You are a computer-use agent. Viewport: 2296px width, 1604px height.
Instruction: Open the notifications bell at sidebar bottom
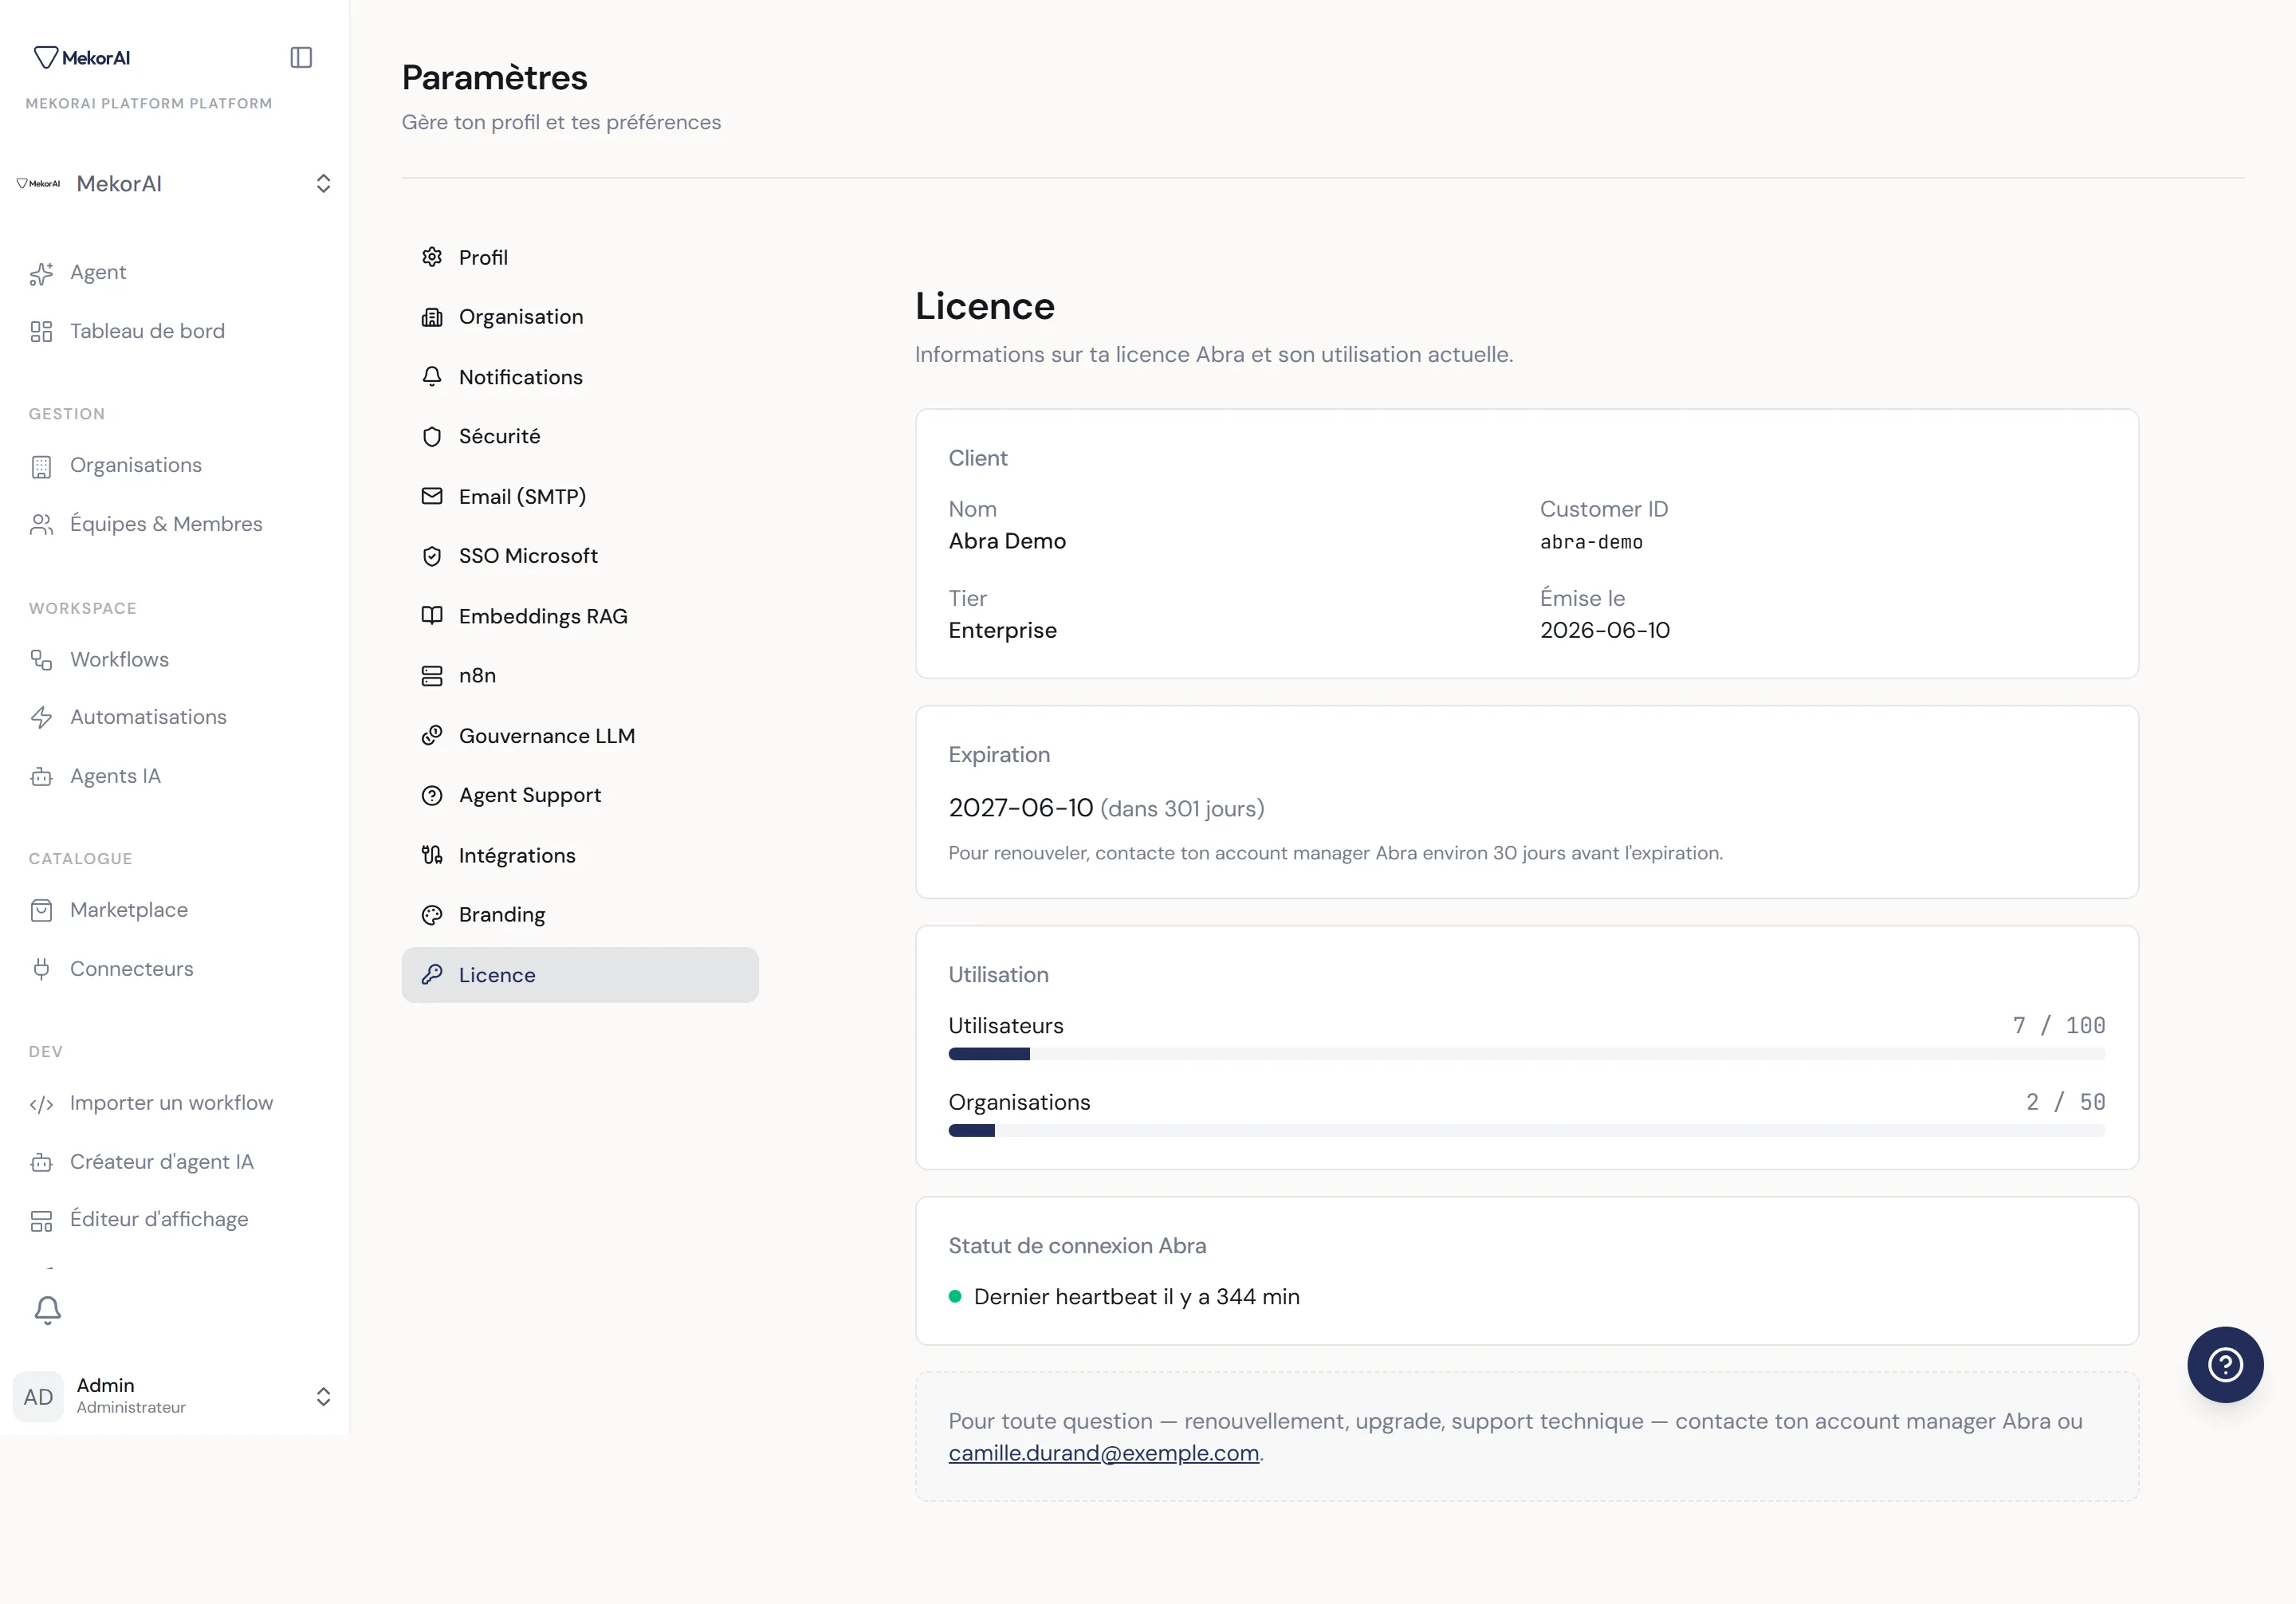pos(48,1310)
